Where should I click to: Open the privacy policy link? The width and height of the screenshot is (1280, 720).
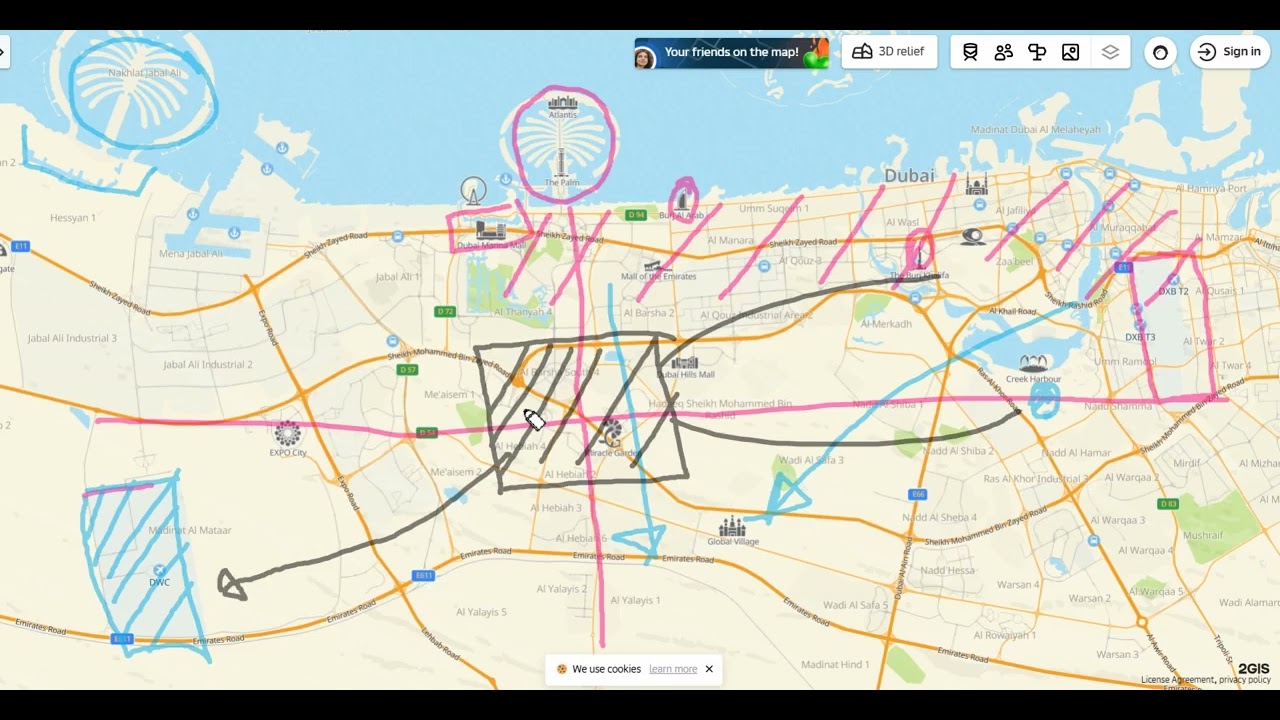(1245, 680)
